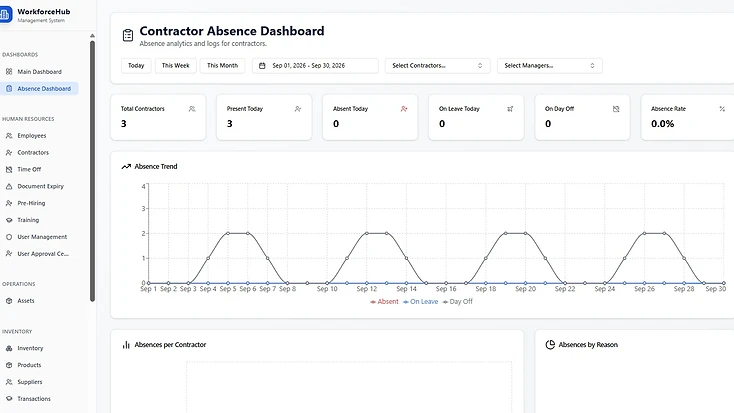
Task: Click the Sep 5 peak data point
Action: tap(228, 233)
